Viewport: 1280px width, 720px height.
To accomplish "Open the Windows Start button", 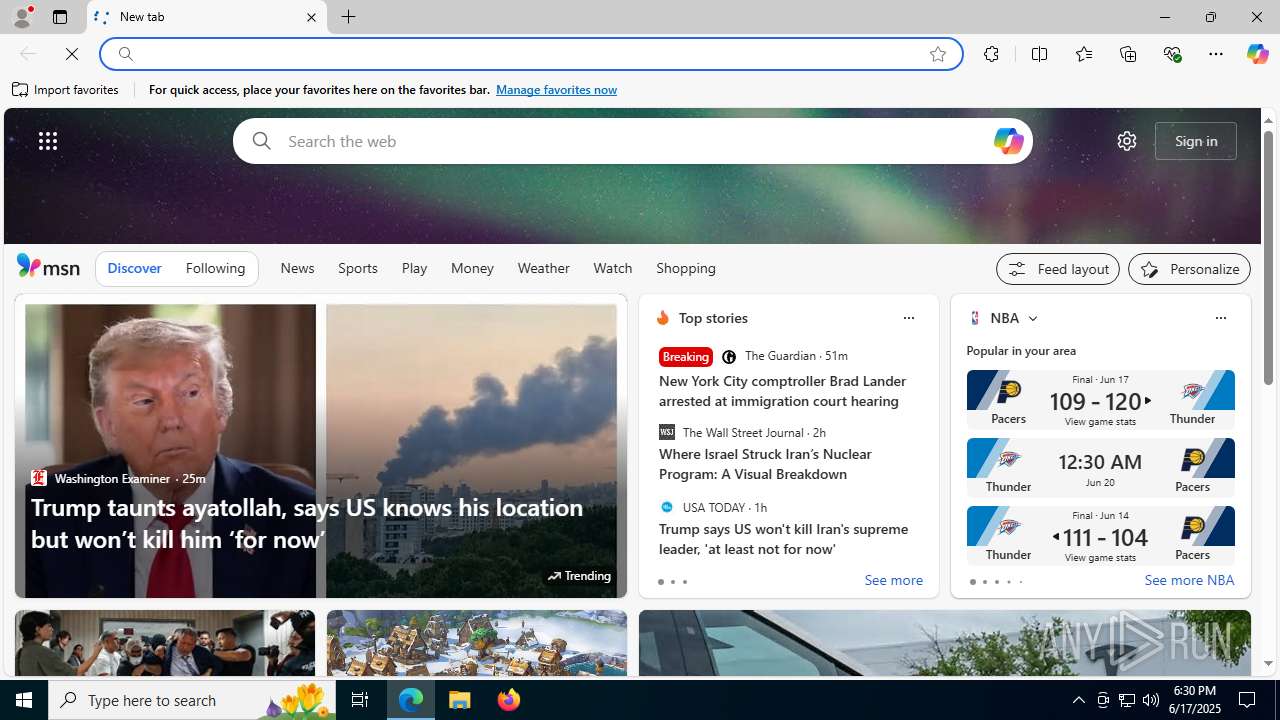I will pos(24,700).
